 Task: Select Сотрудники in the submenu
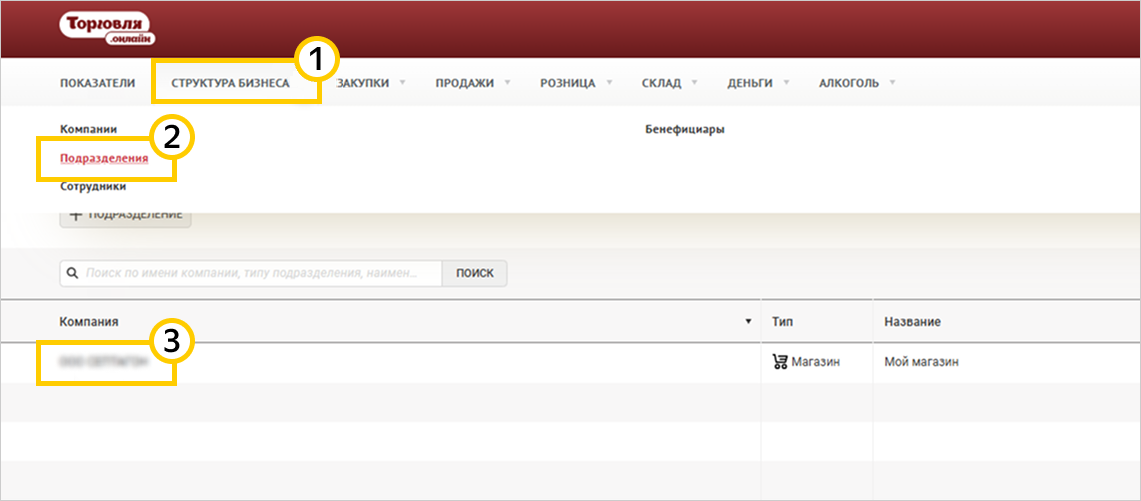pyautogui.click(x=92, y=186)
